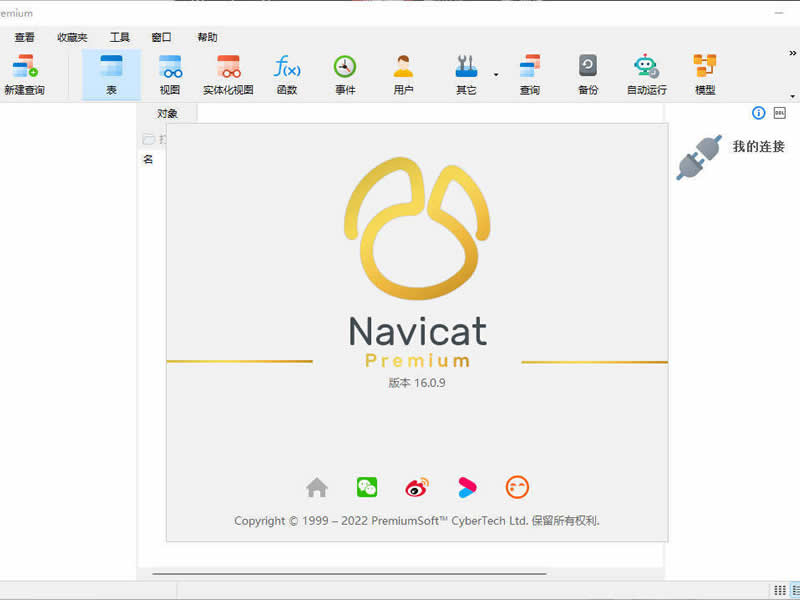Open the Backup (备份) toolbar icon
The image size is (800, 600).
588,75
